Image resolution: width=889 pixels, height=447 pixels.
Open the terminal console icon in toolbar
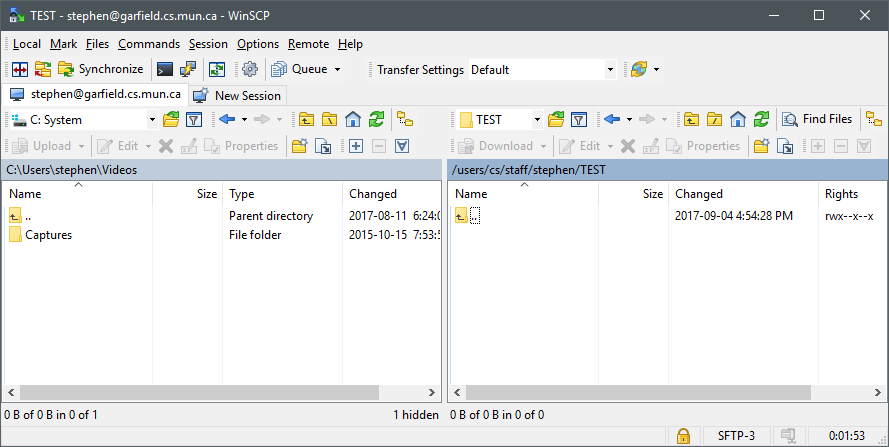165,69
